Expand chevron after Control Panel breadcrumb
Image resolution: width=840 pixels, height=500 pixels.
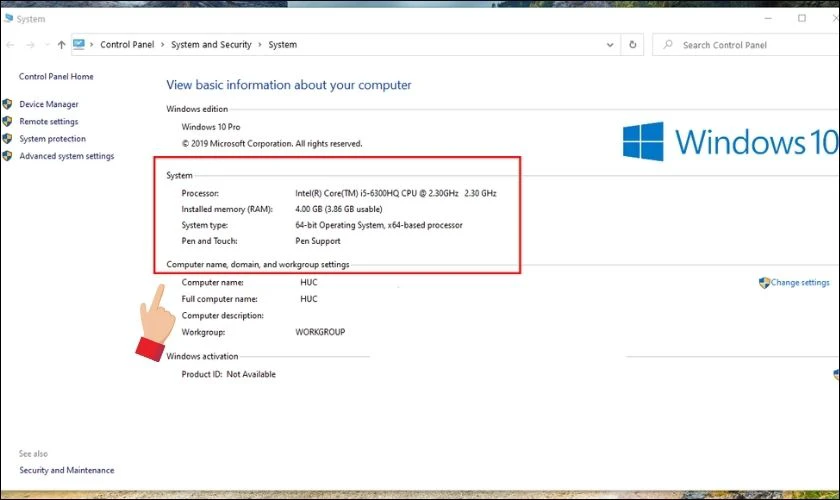[162, 45]
